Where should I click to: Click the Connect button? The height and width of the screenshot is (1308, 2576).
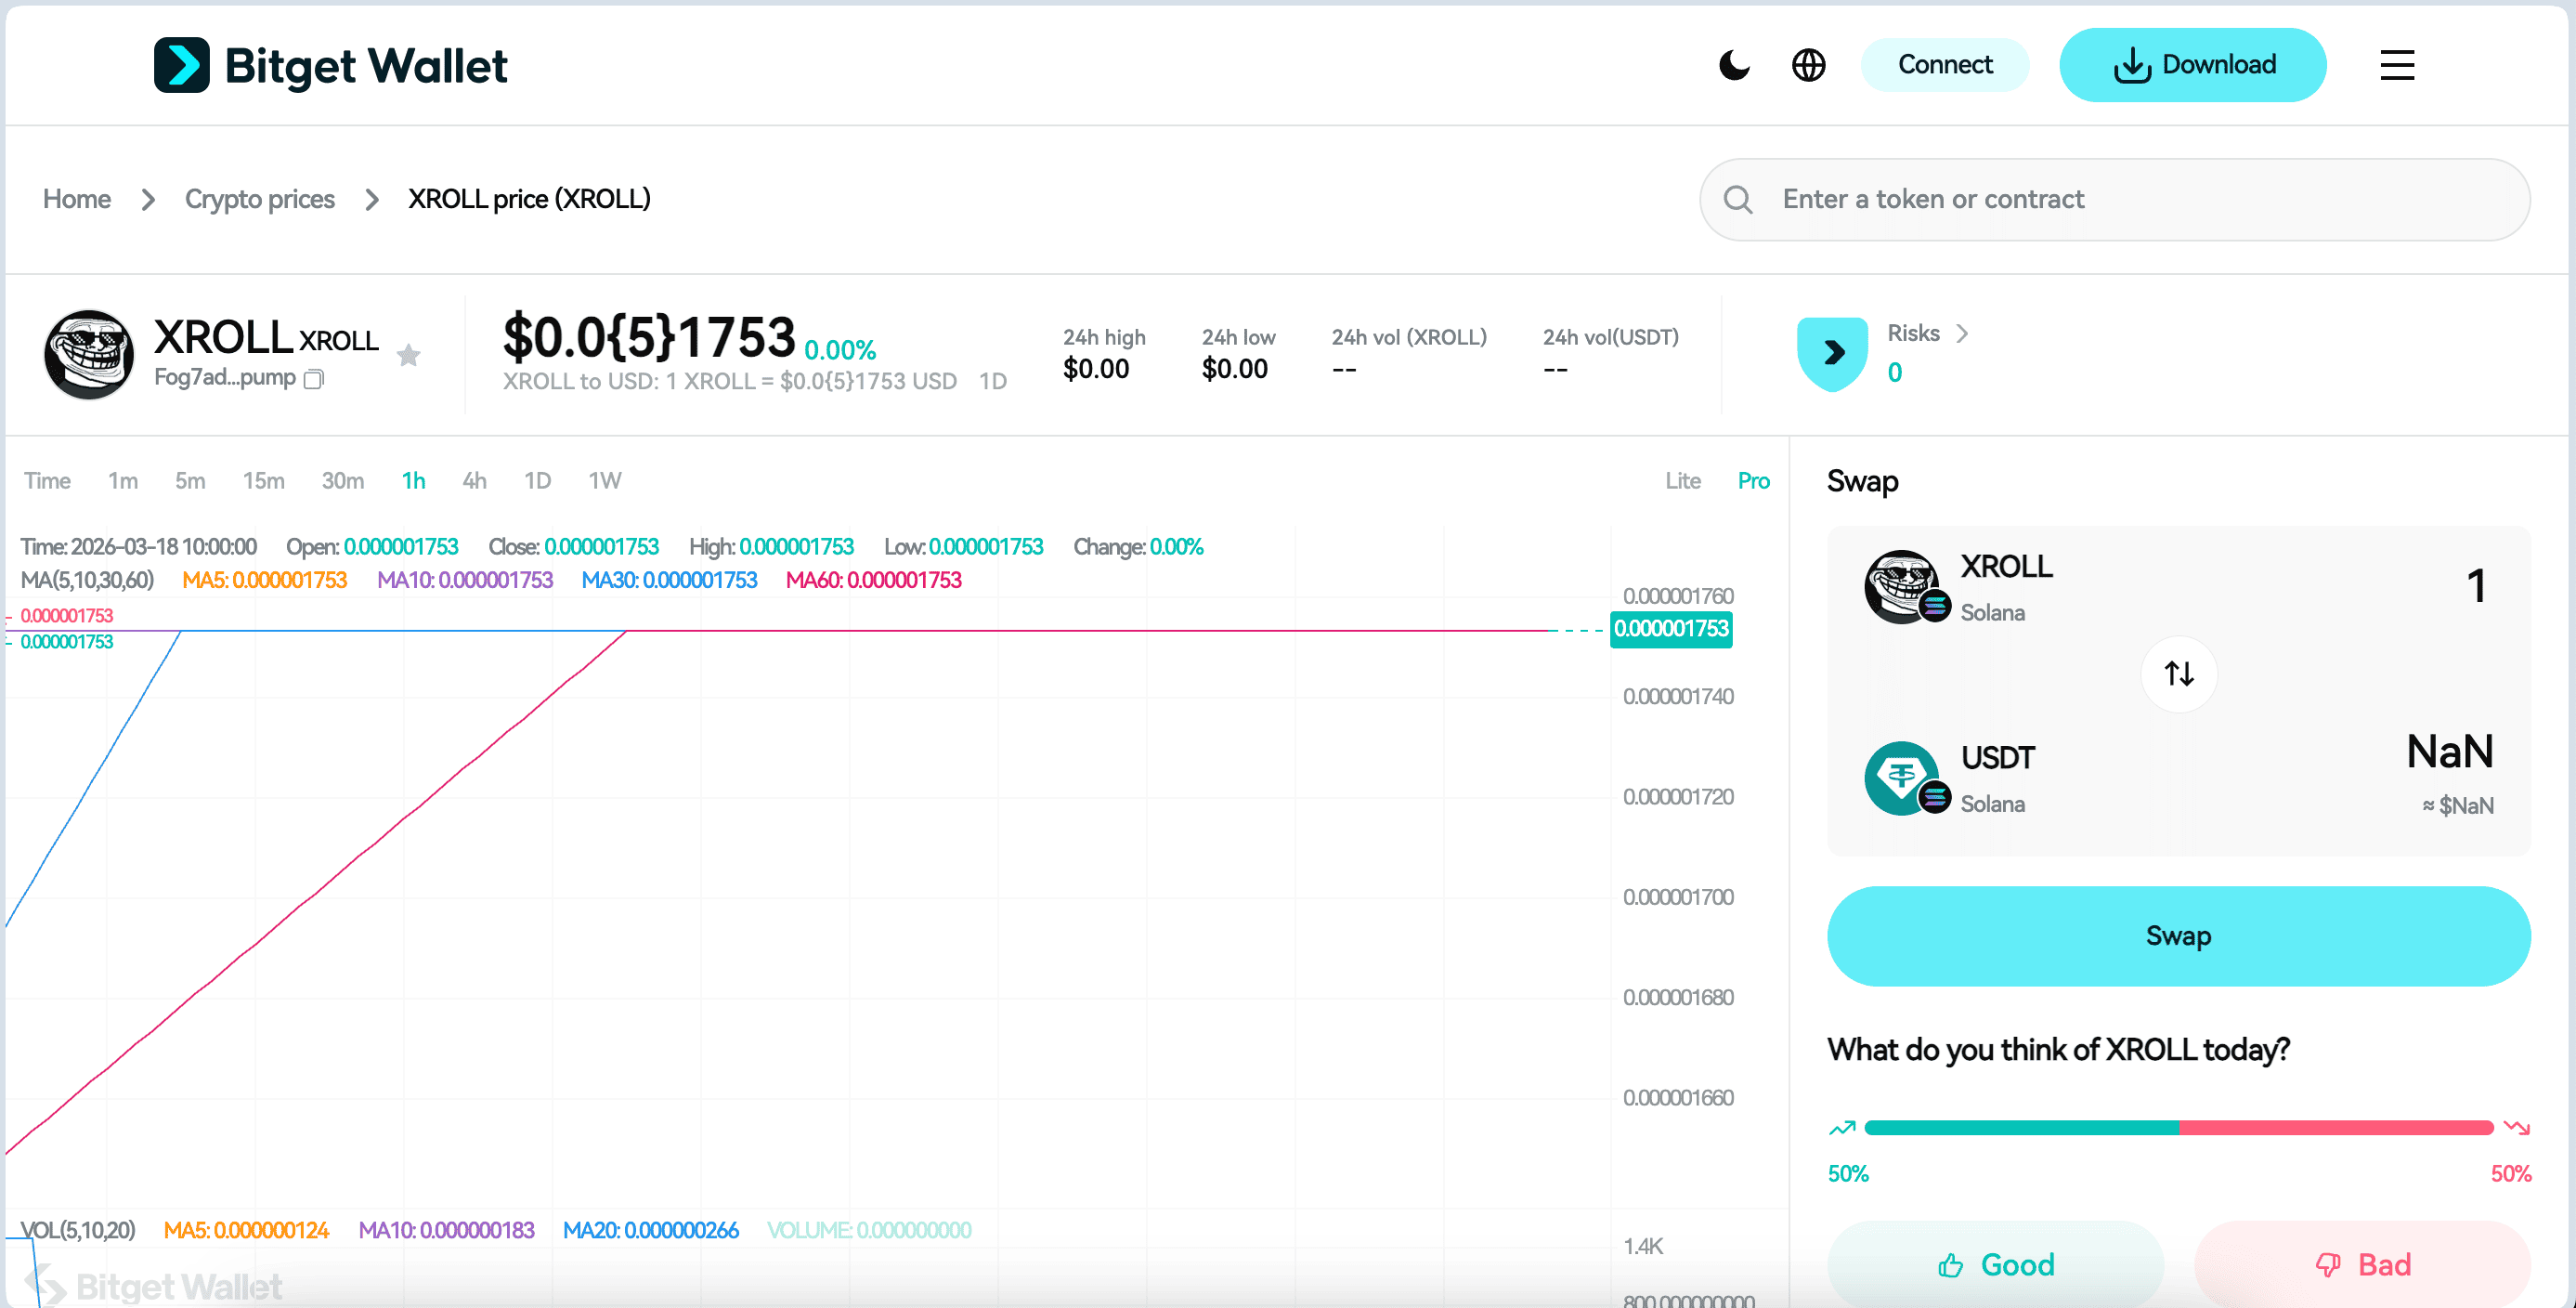coord(1944,64)
